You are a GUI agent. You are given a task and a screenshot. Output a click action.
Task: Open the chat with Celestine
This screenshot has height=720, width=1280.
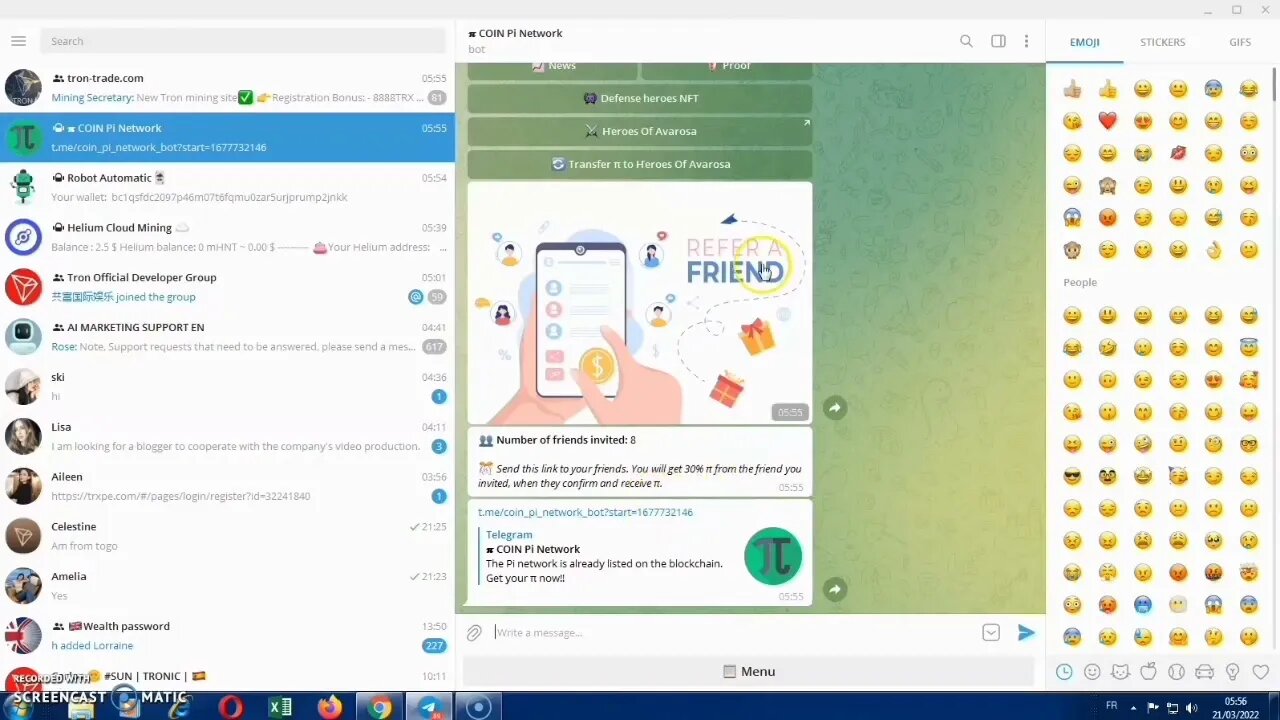[x=227, y=536]
